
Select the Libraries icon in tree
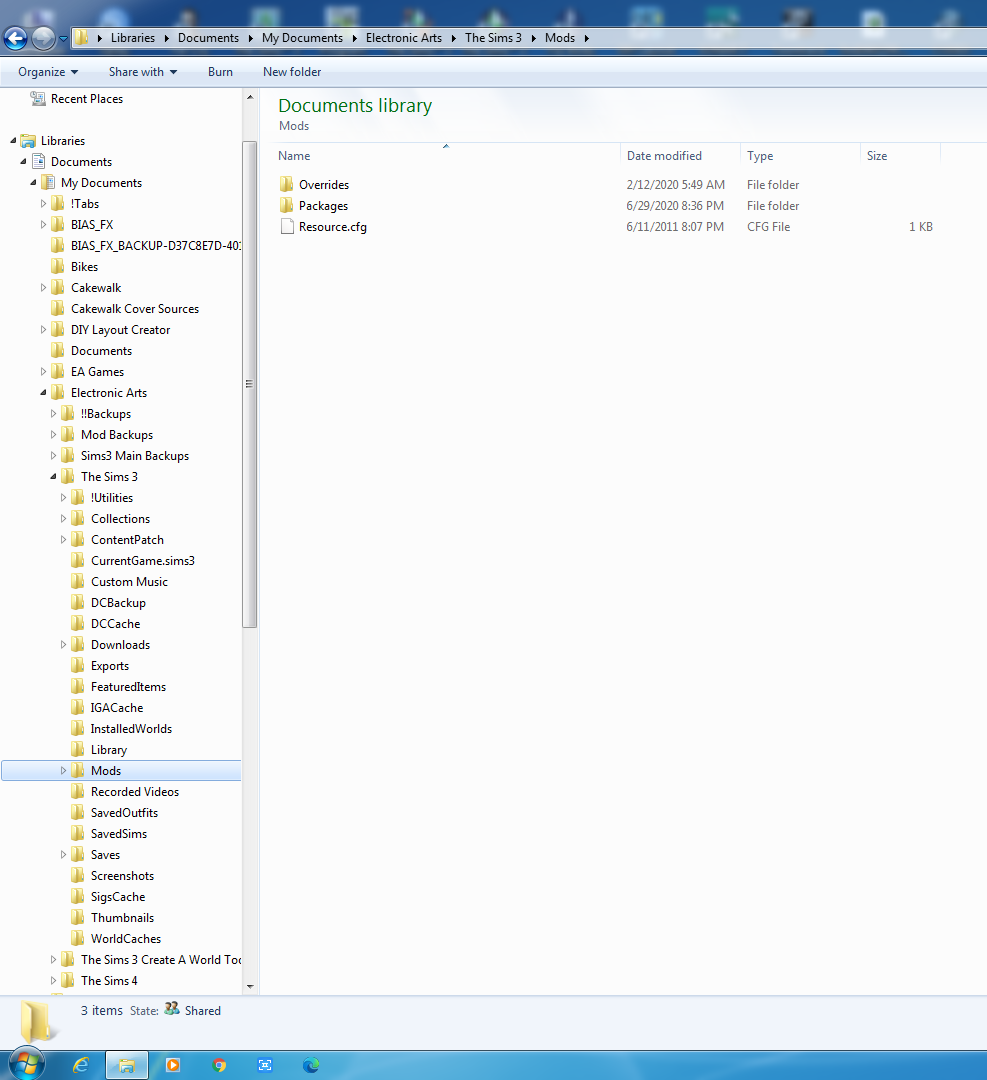pyautogui.click(x=28, y=141)
